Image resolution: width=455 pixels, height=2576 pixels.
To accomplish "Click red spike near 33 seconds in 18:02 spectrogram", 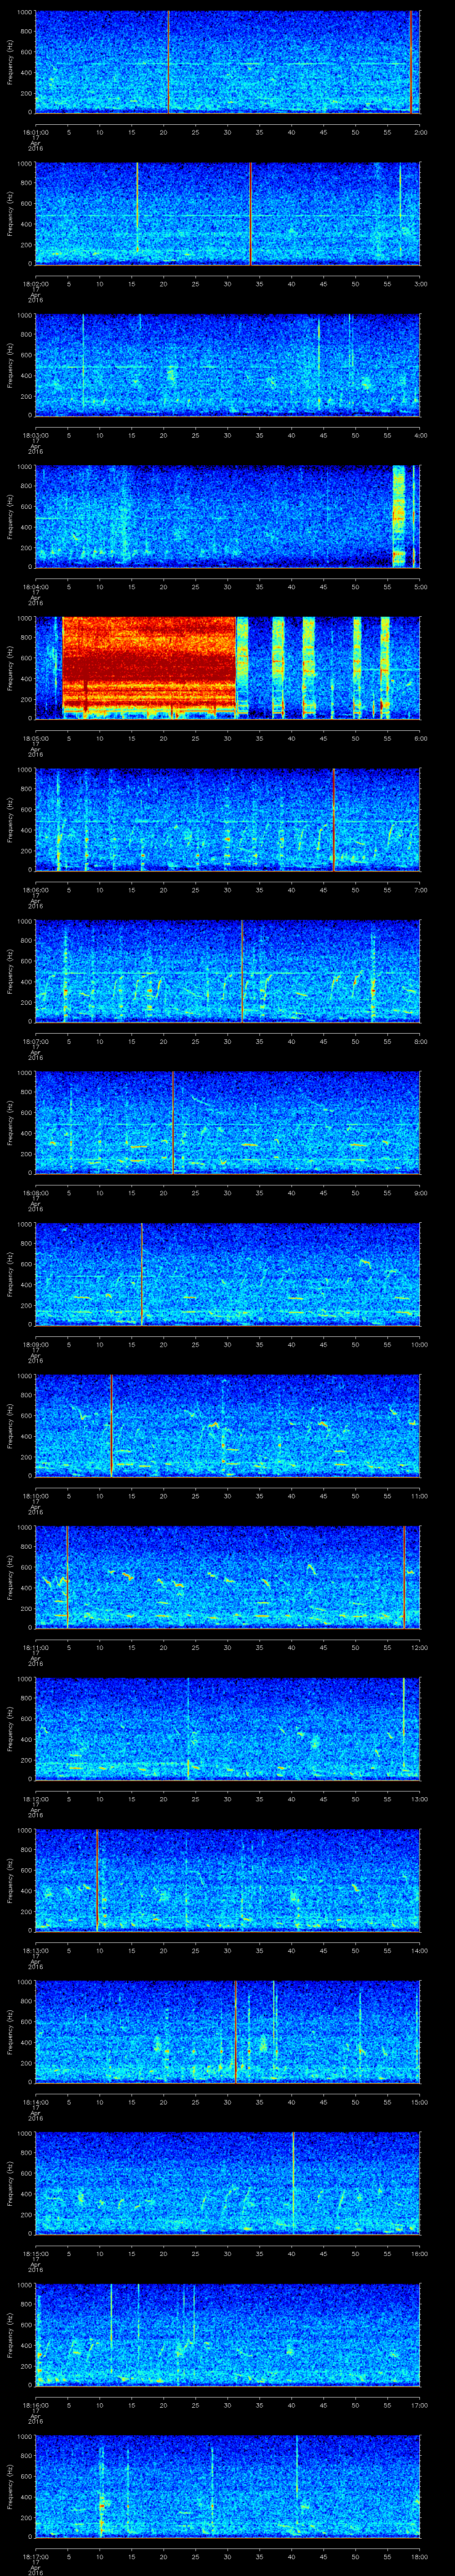I will [x=250, y=214].
